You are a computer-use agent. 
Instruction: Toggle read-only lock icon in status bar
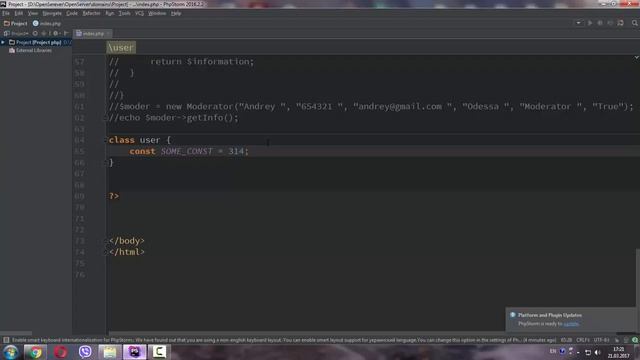pyautogui.click(x=617, y=340)
